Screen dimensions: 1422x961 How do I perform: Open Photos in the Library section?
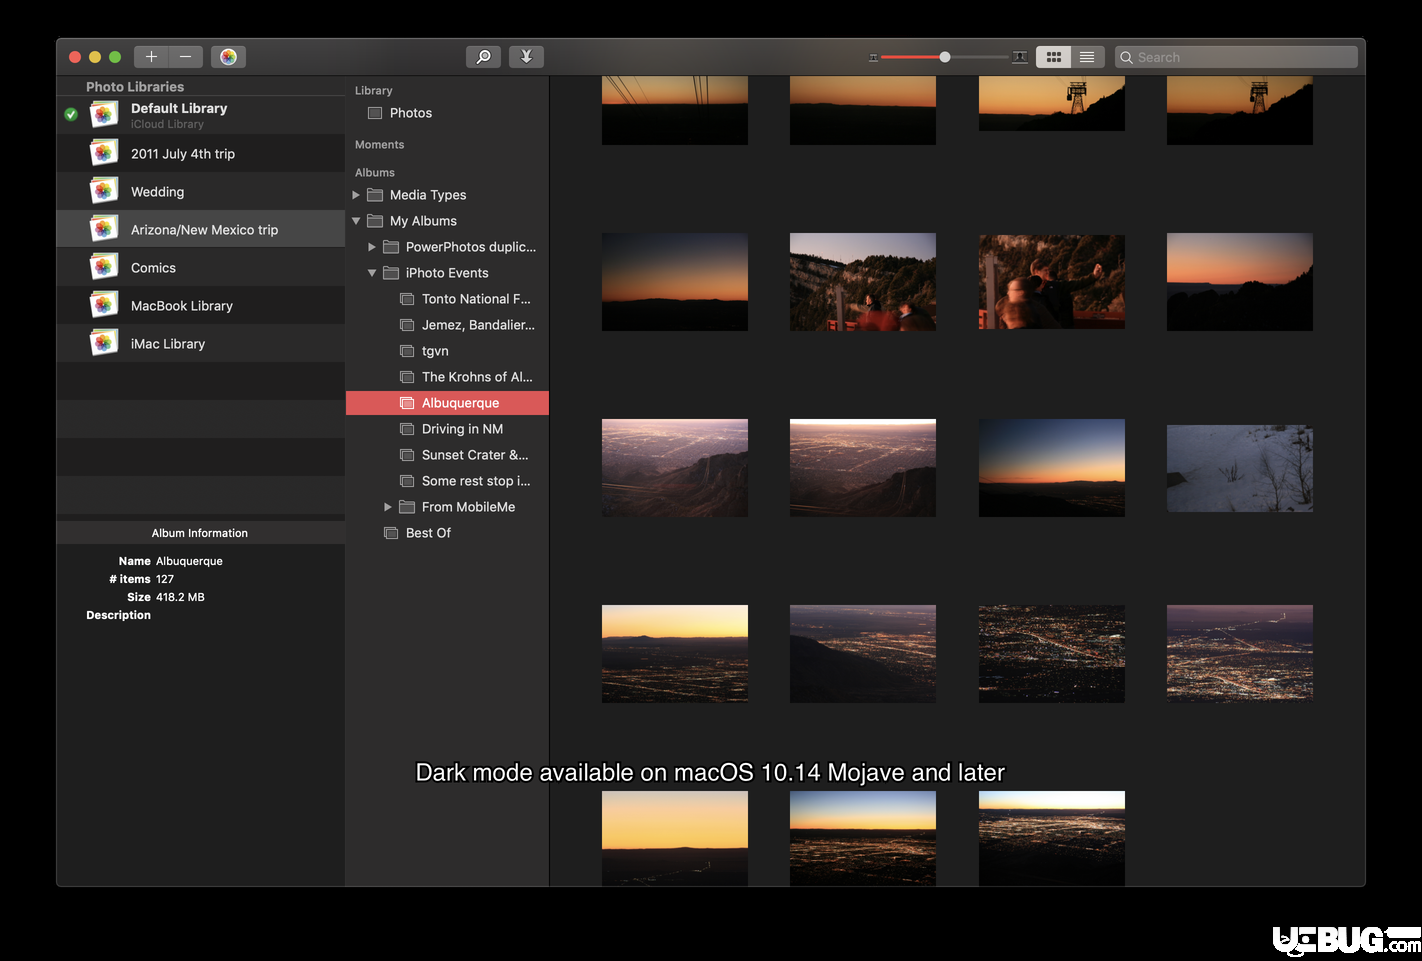[447, 113]
